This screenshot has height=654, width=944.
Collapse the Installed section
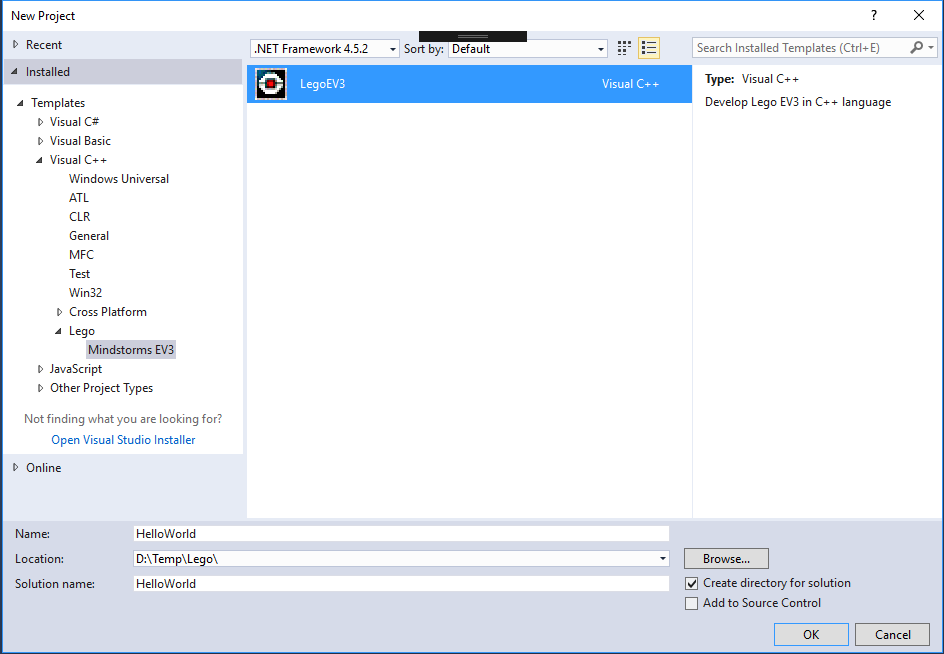14,72
